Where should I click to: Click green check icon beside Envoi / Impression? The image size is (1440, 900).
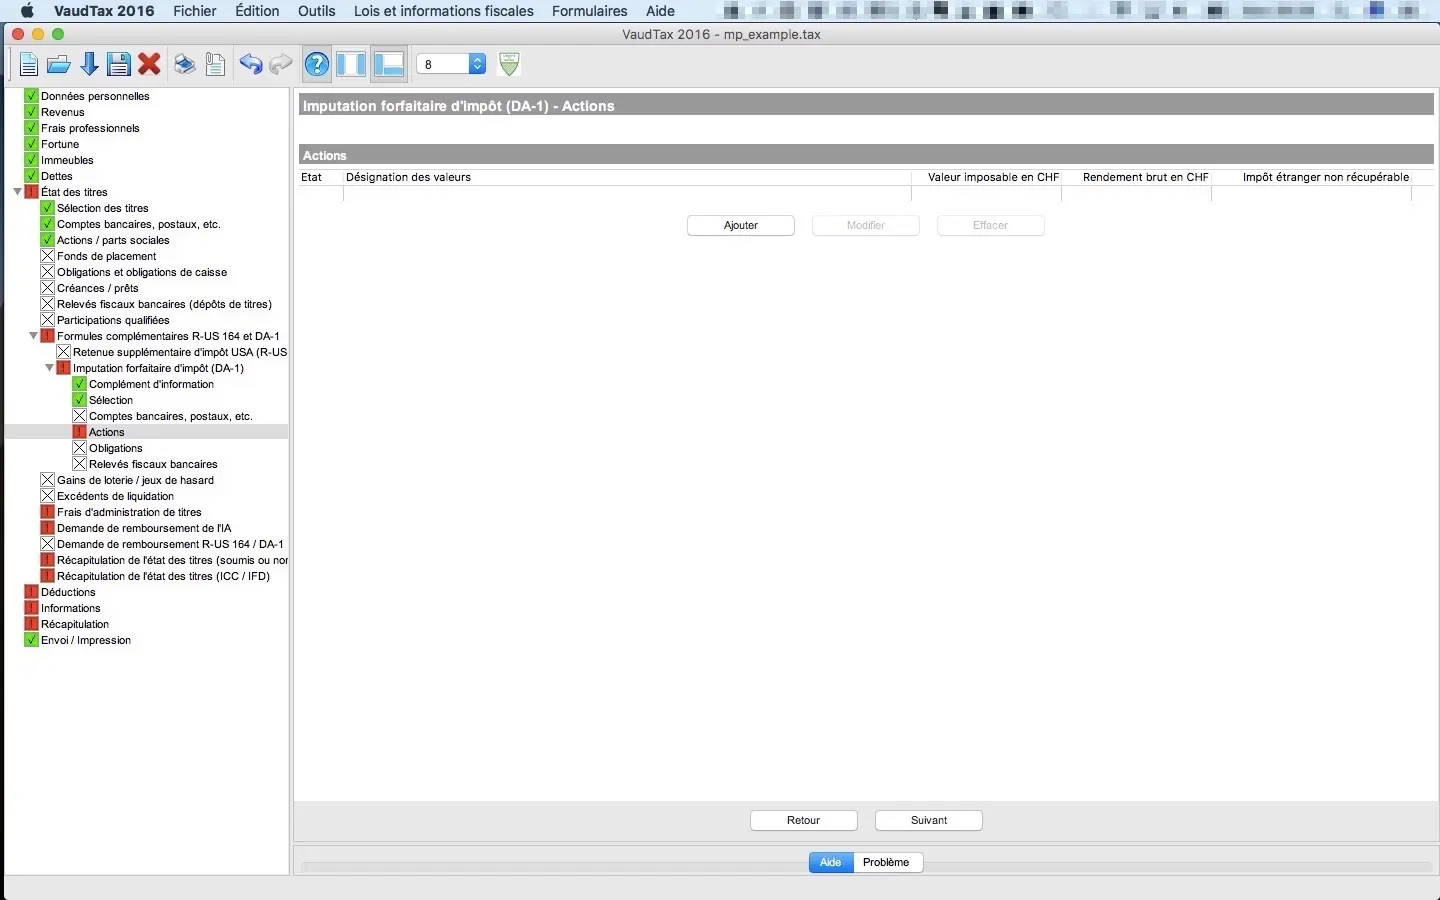click(31, 640)
